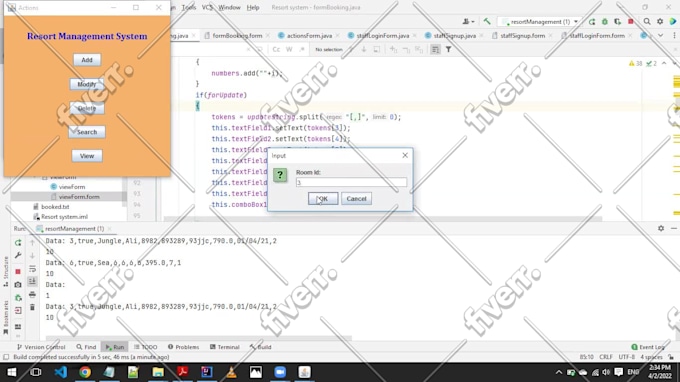This screenshot has height=382, width=680.
Task: Click the Modify button in Actions window
Action: click(x=87, y=84)
